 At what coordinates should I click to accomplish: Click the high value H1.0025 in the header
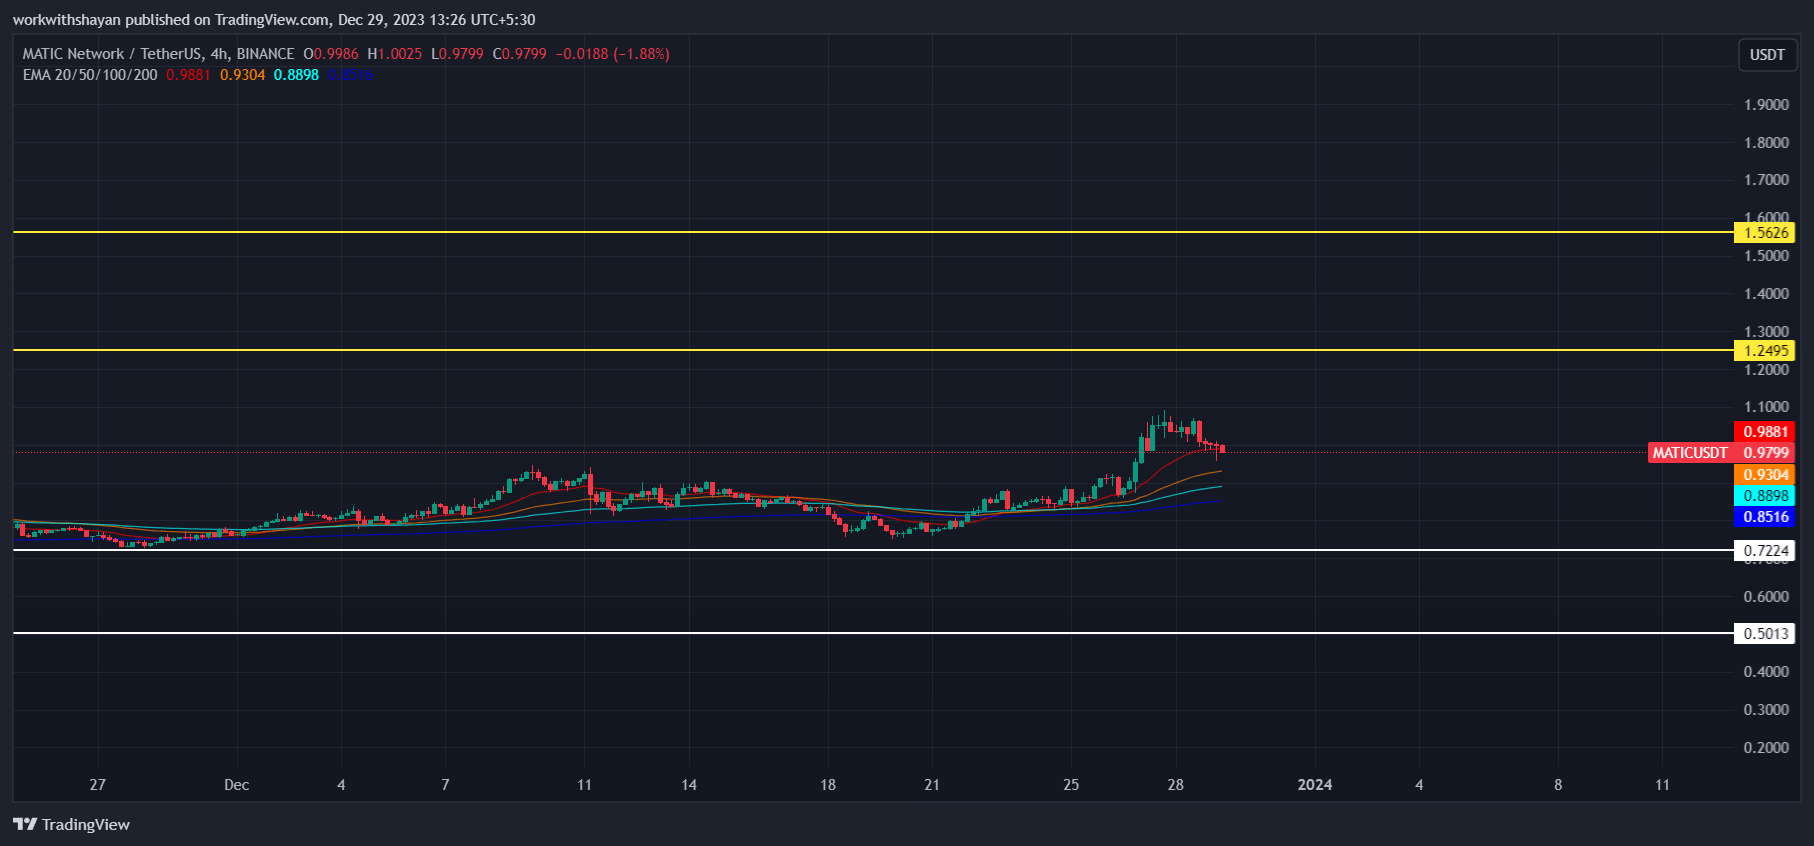pyautogui.click(x=395, y=54)
